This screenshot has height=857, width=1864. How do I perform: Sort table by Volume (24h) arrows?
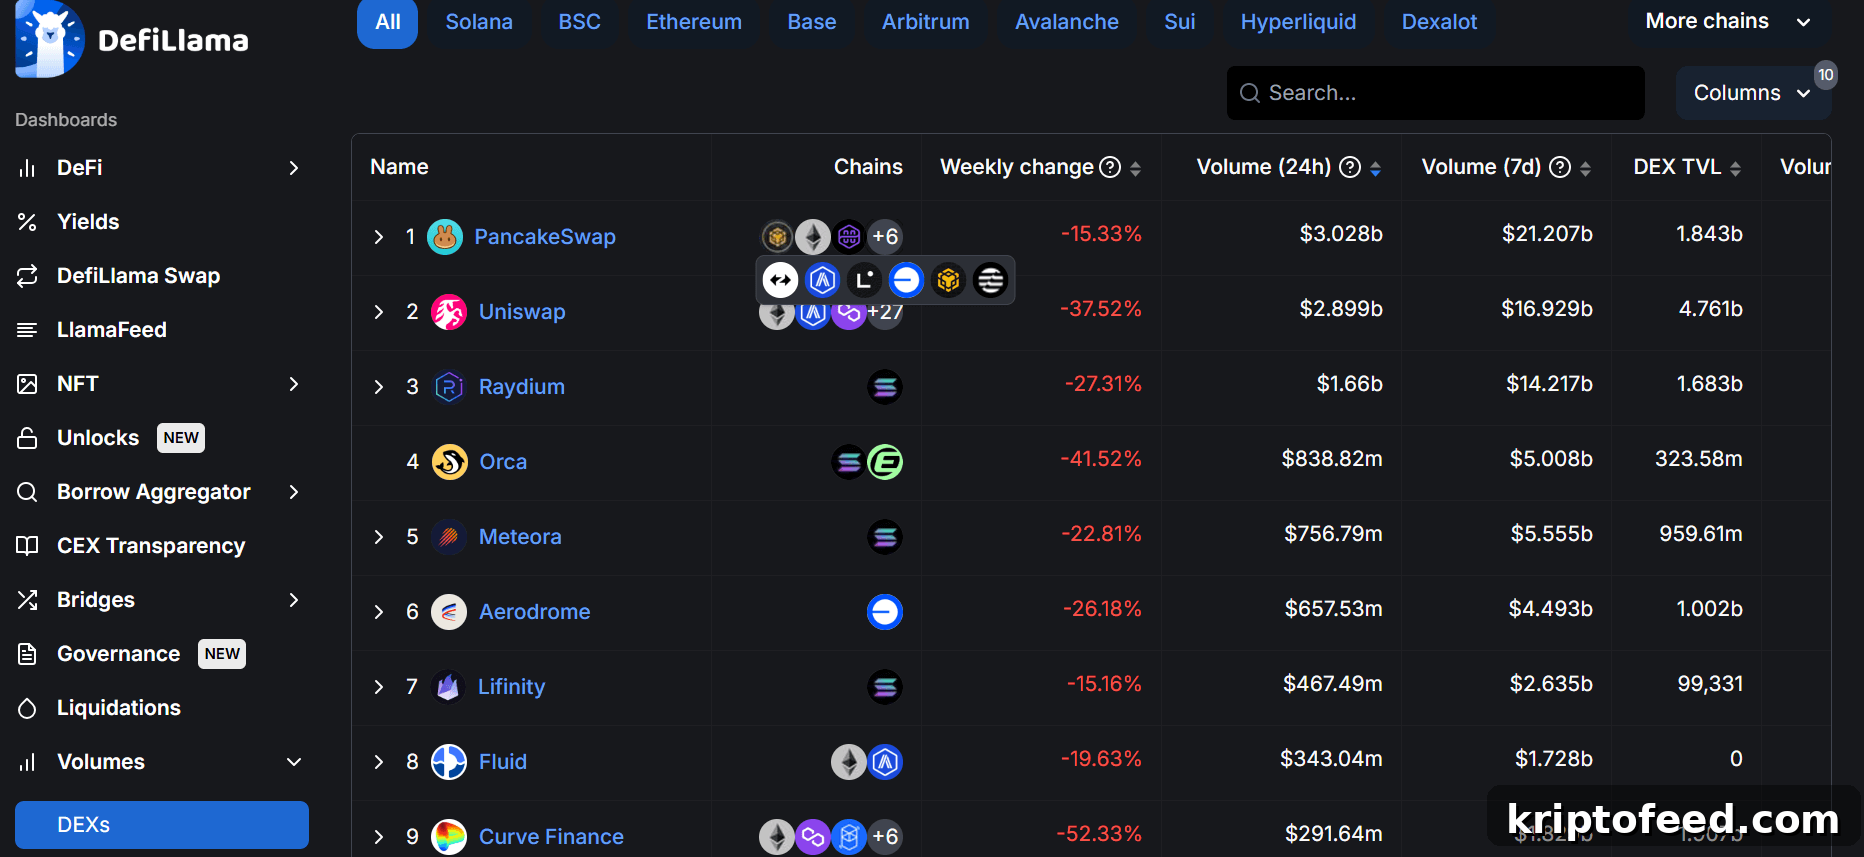point(1376,169)
